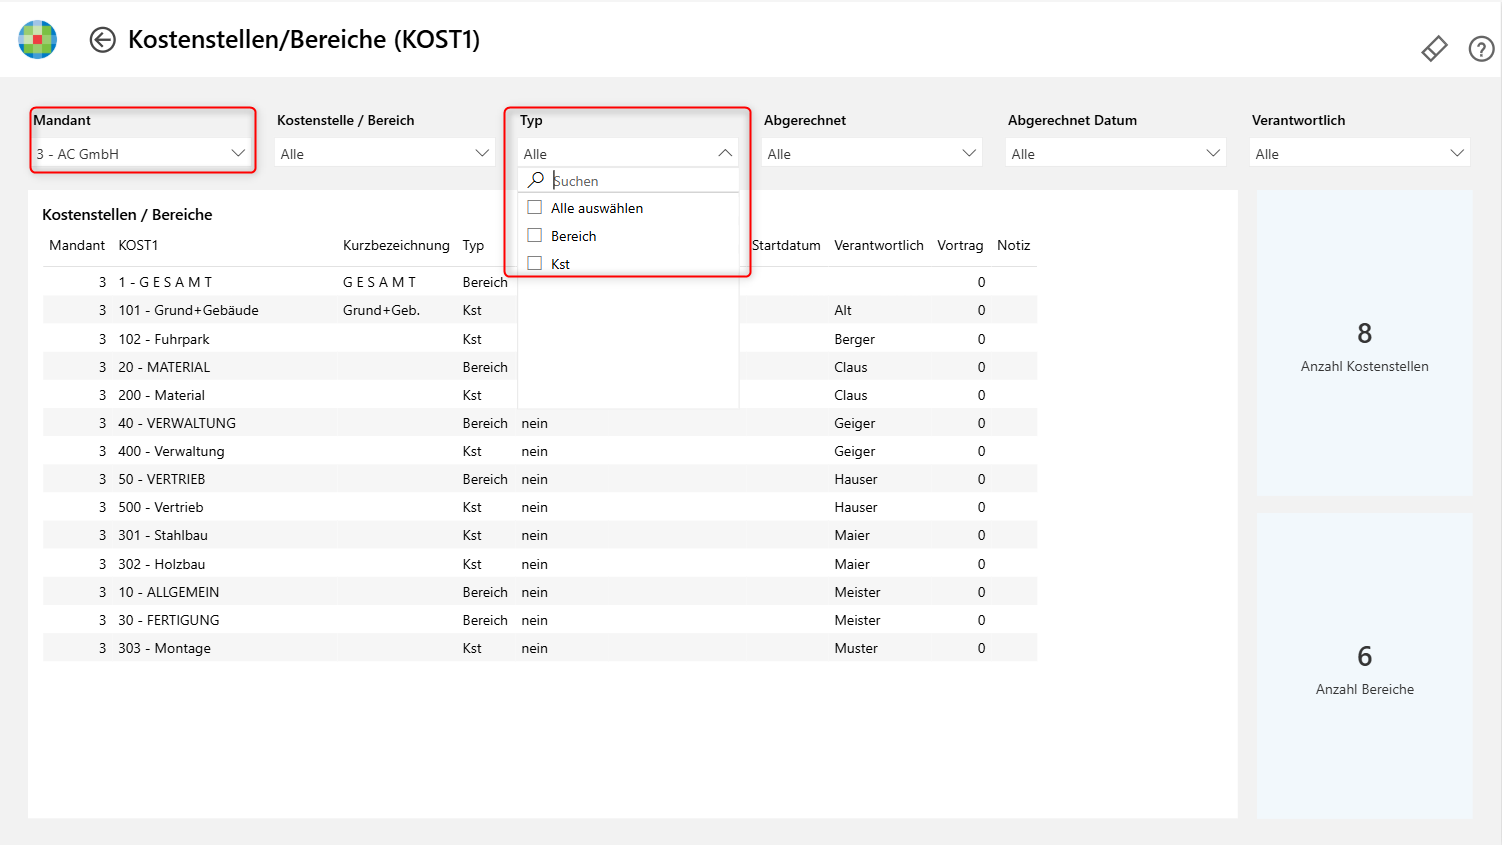Select the 8 Anzahl Kostenstellen card
The image size is (1502, 845).
[x=1364, y=345]
